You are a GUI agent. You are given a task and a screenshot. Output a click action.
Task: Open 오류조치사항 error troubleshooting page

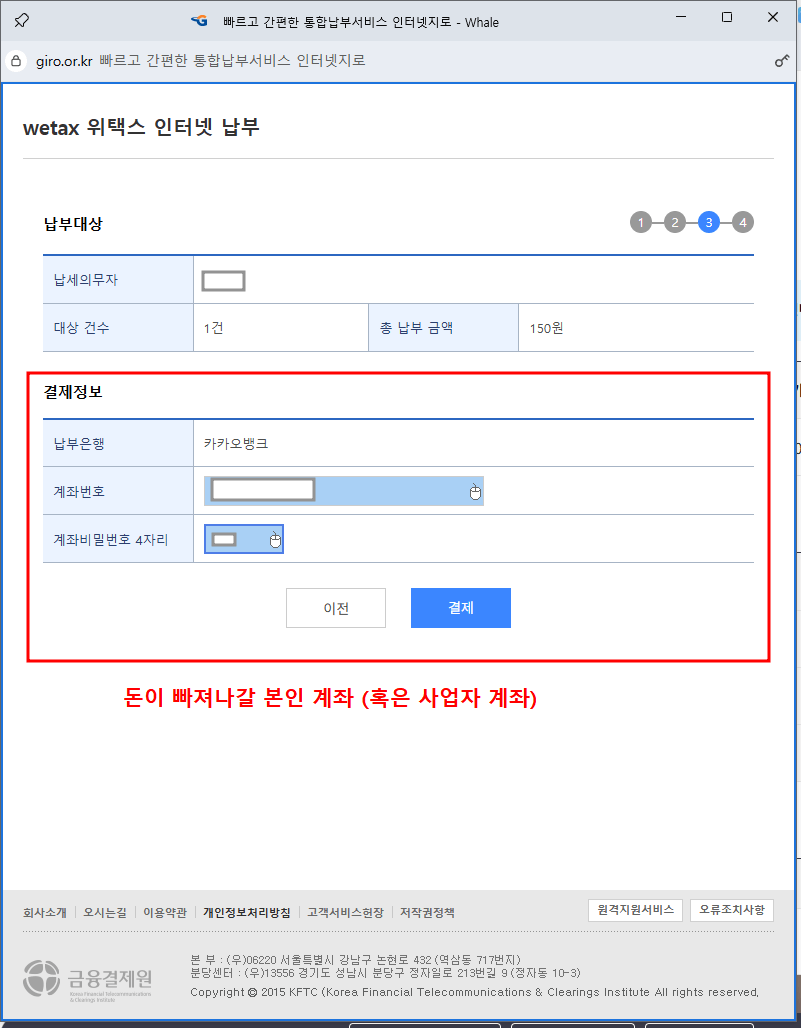click(731, 910)
